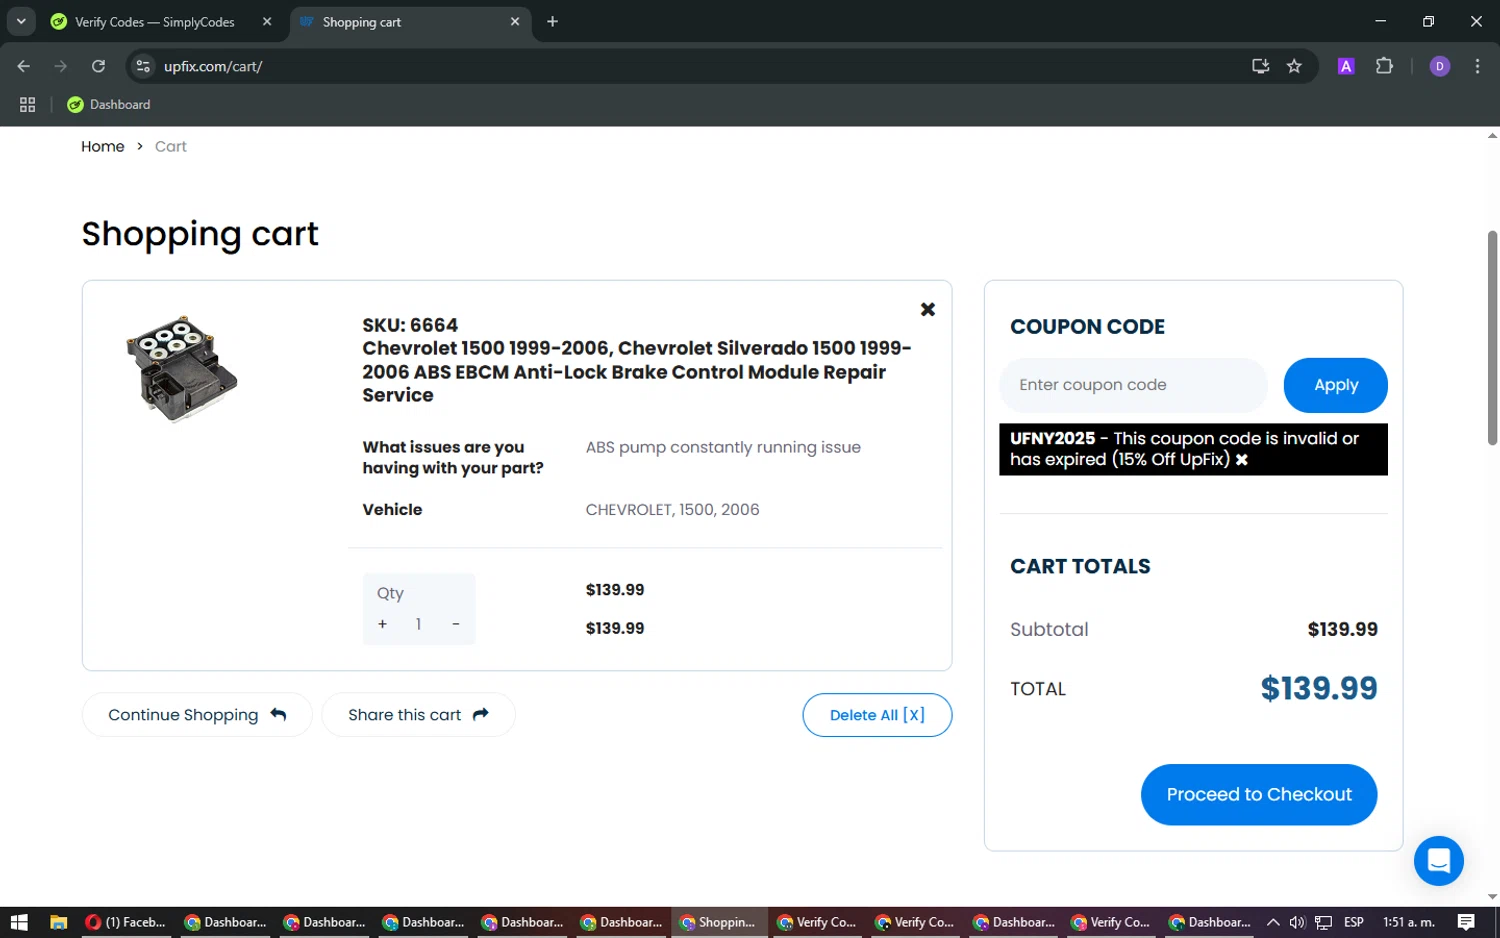Delete all items from cart
1500x938 pixels.
pyautogui.click(x=877, y=715)
